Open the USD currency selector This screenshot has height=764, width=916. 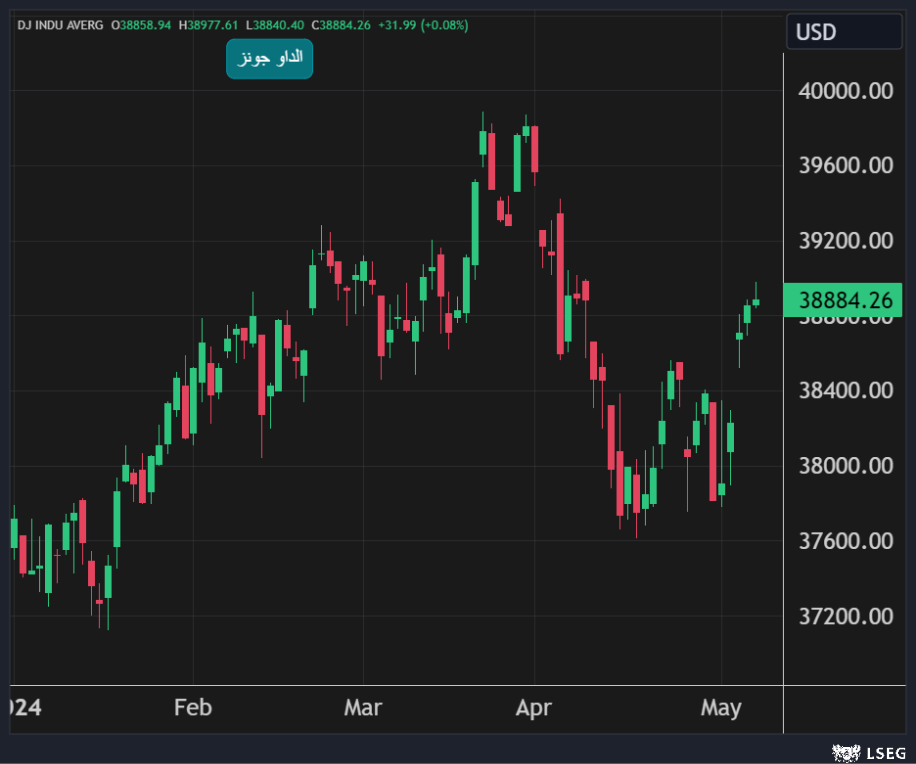click(843, 32)
